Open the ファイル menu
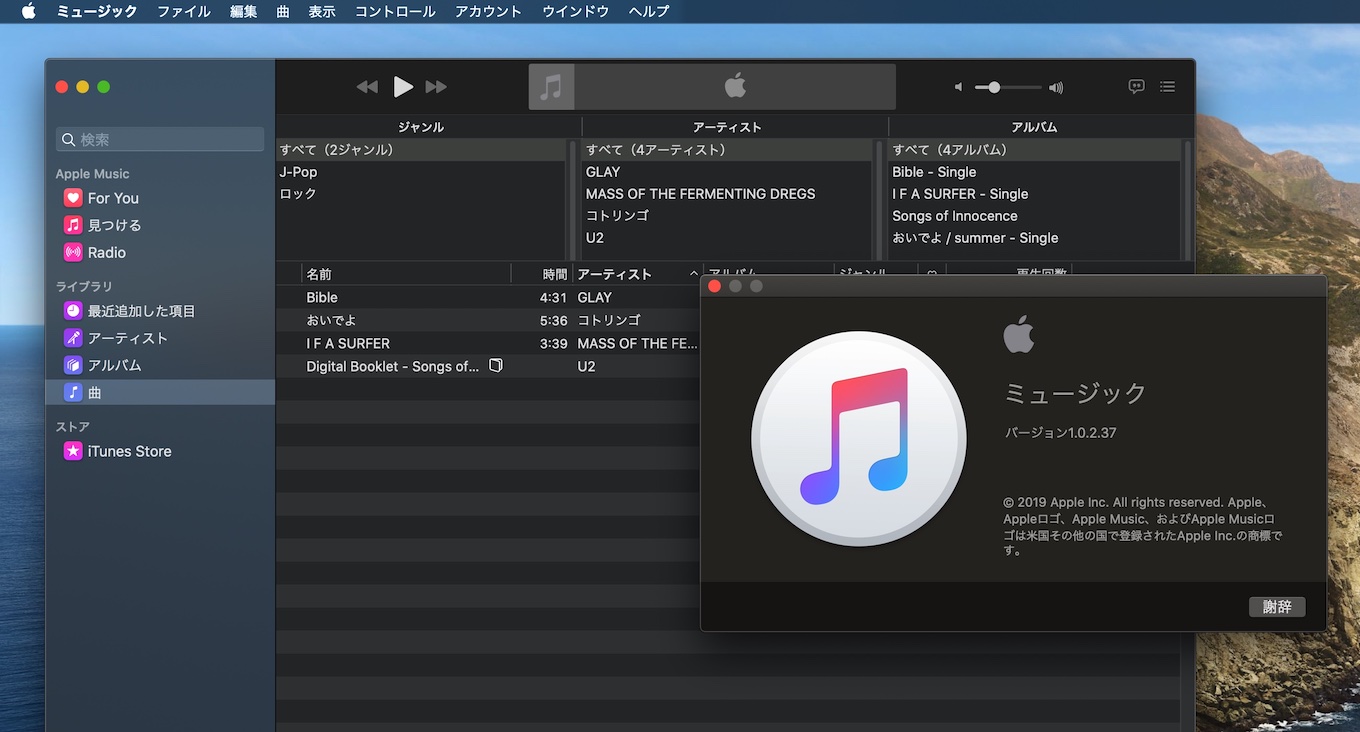1360x732 pixels. [x=184, y=11]
